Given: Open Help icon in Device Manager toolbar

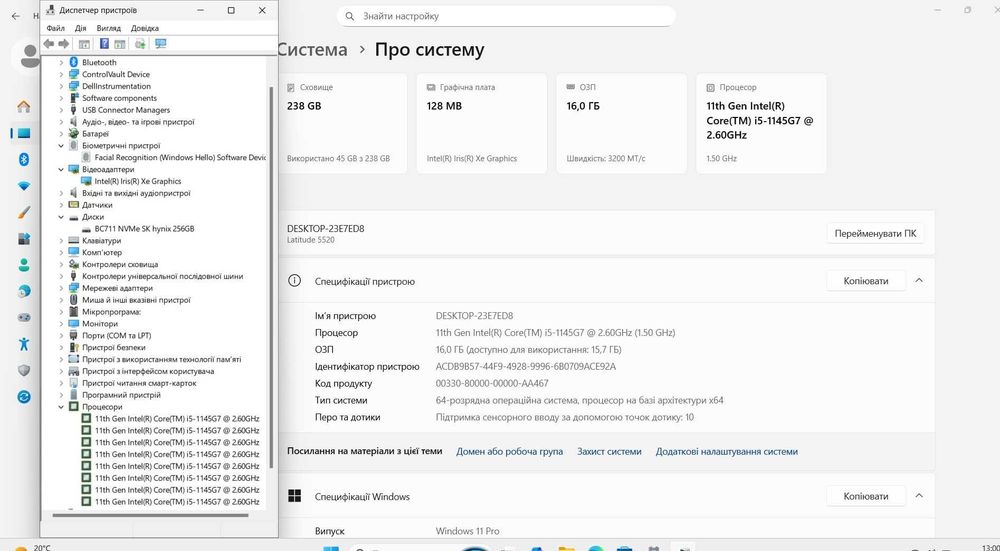Looking at the screenshot, I should 104,43.
